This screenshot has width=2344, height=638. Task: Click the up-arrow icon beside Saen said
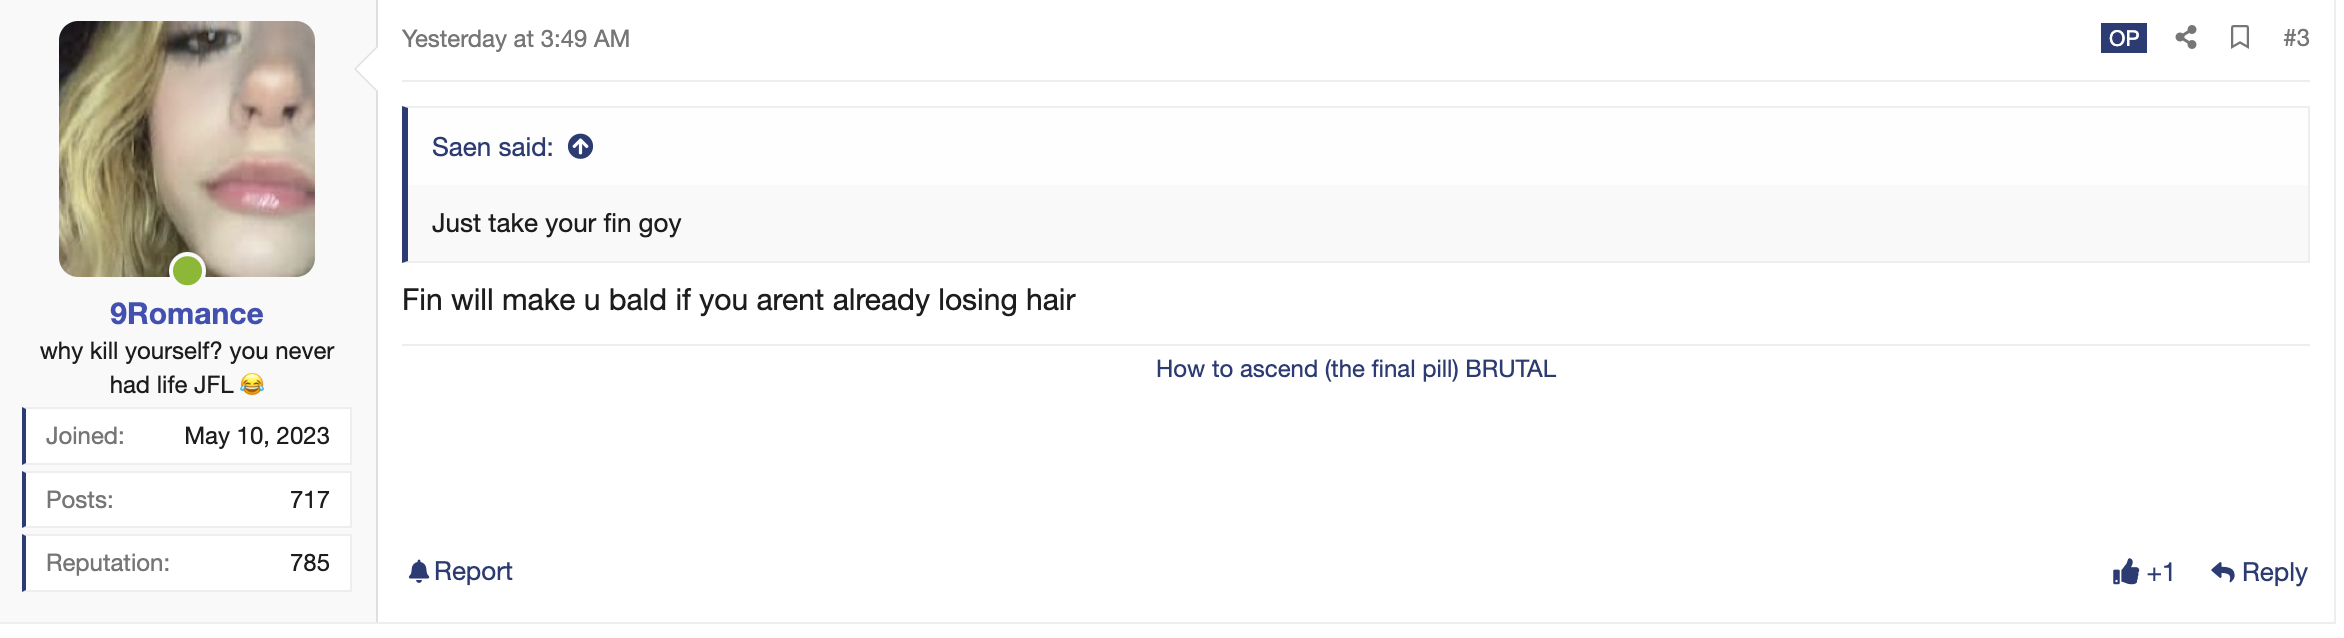[x=580, y=147]
